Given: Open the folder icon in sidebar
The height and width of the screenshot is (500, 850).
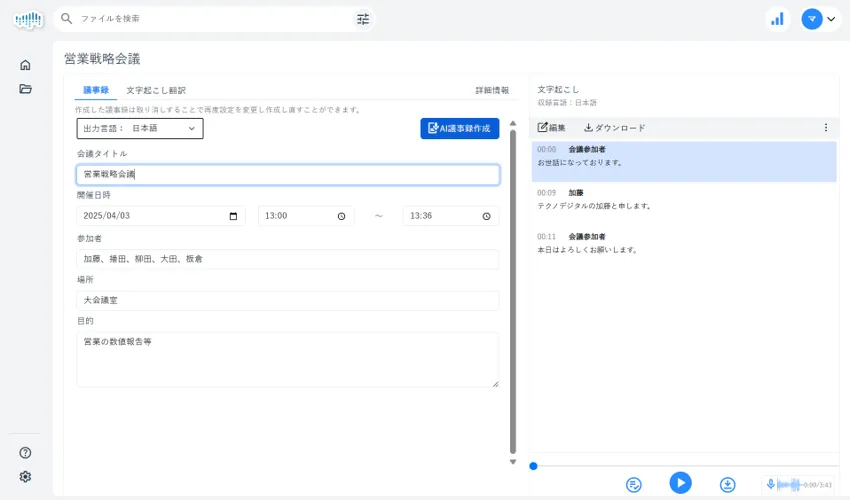Looking at the screenshot, I should coord(25,89).
